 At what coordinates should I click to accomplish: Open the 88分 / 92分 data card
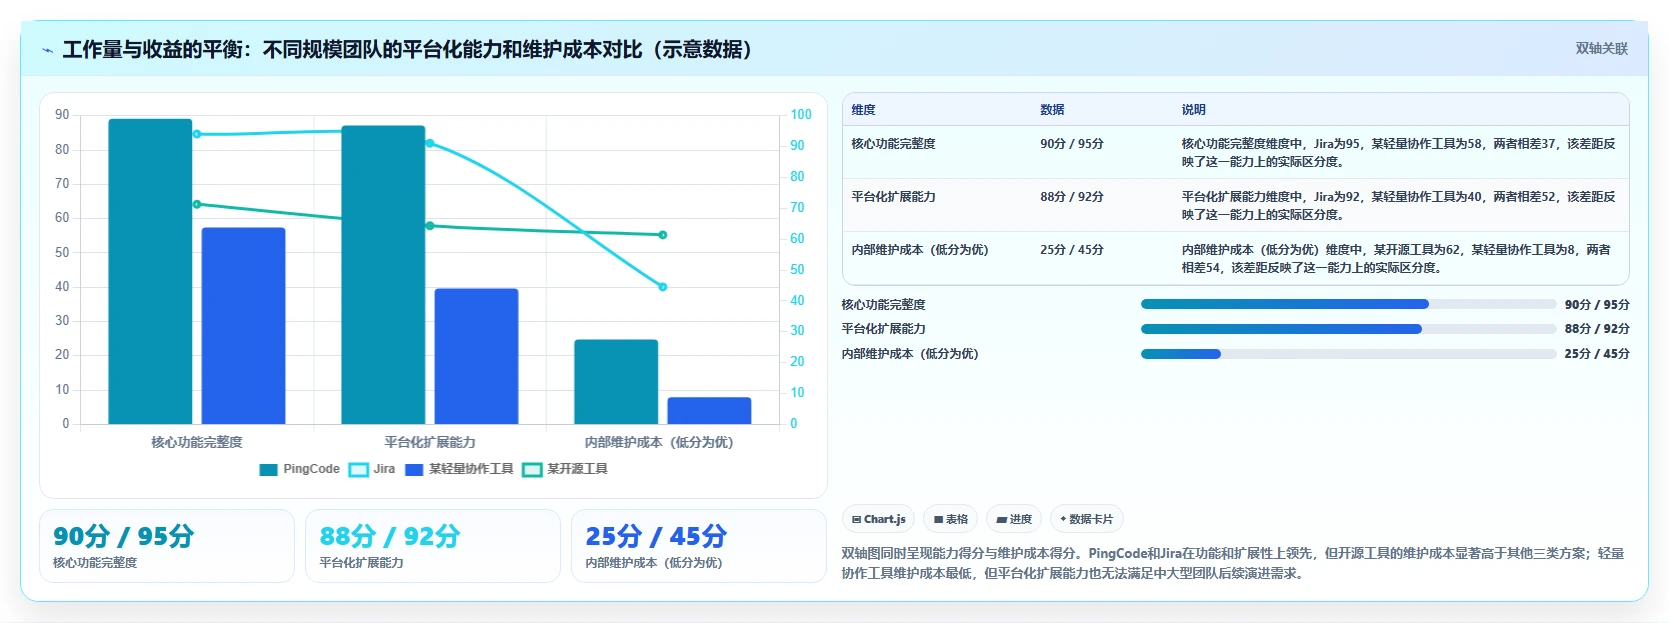[x=433, y=546]
